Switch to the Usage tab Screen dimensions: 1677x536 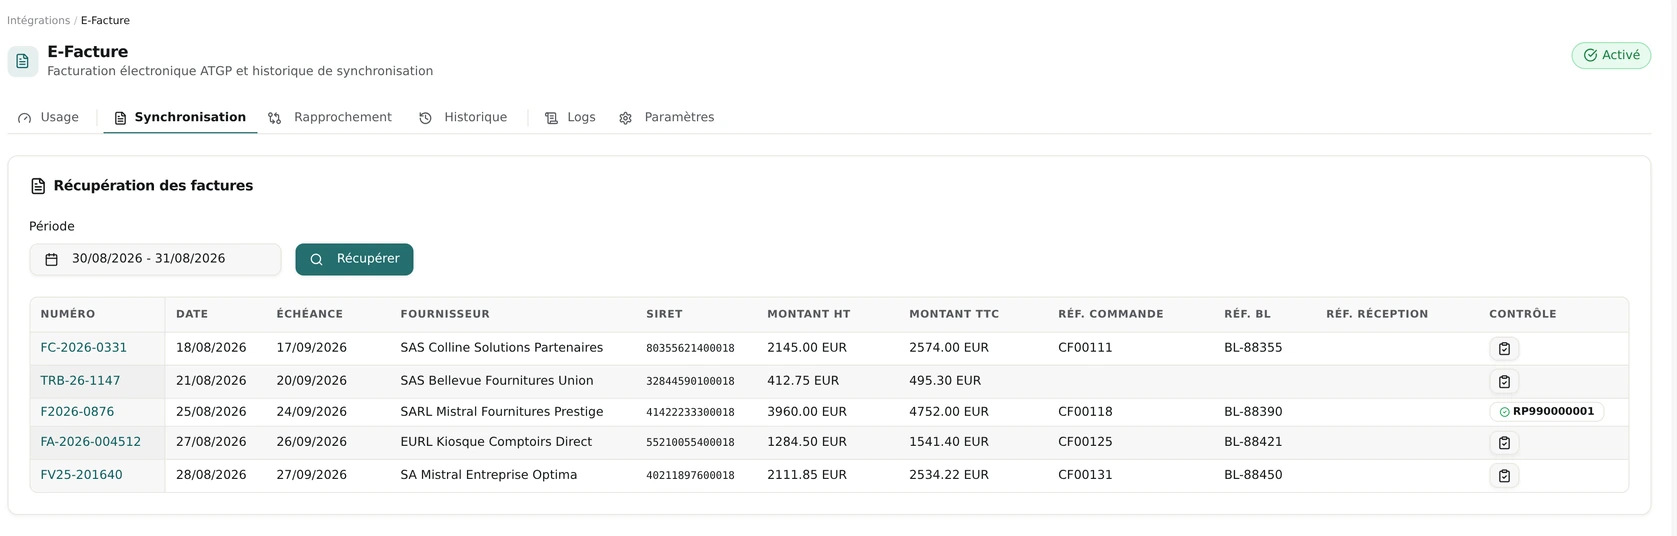point(48,118)
